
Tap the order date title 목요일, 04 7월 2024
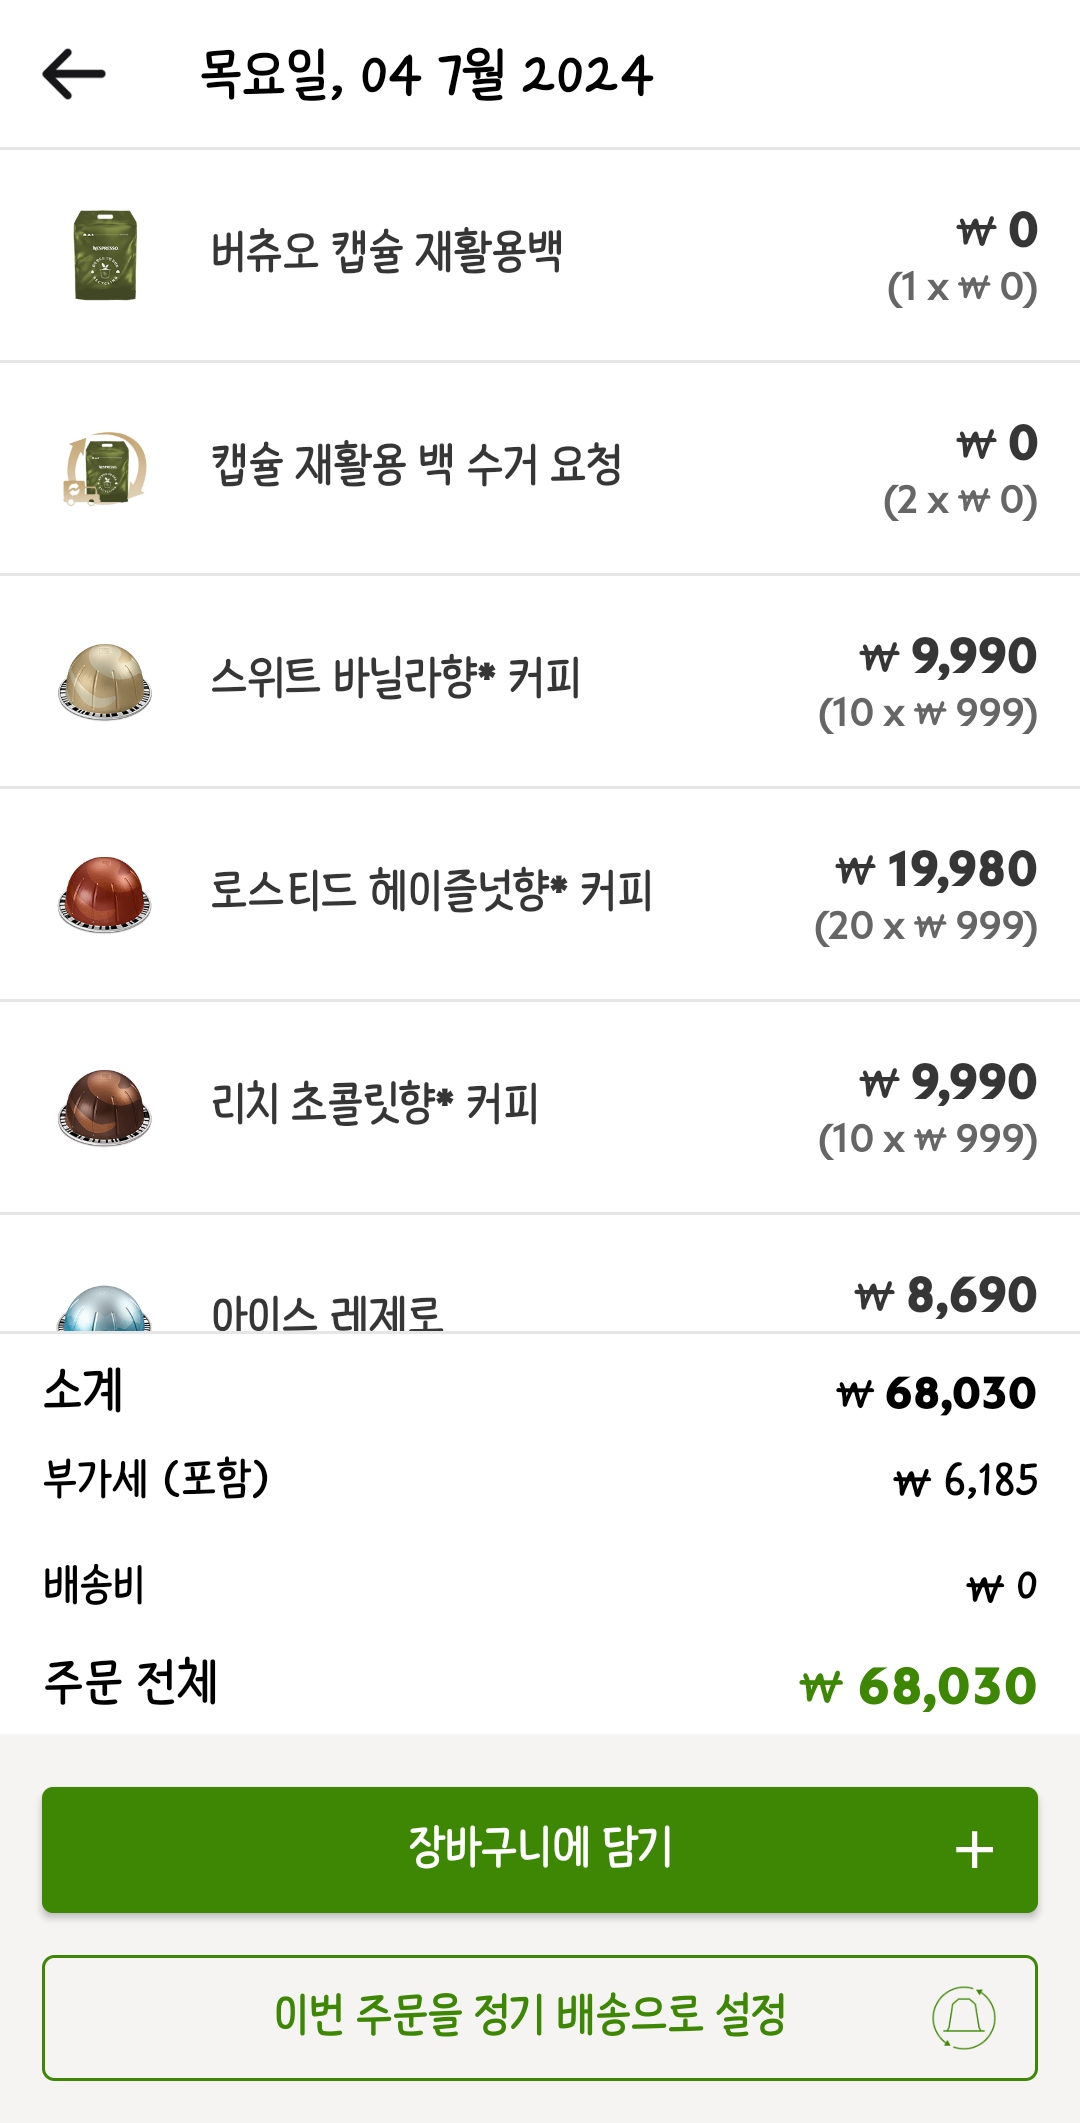click(x=427, y=75)
